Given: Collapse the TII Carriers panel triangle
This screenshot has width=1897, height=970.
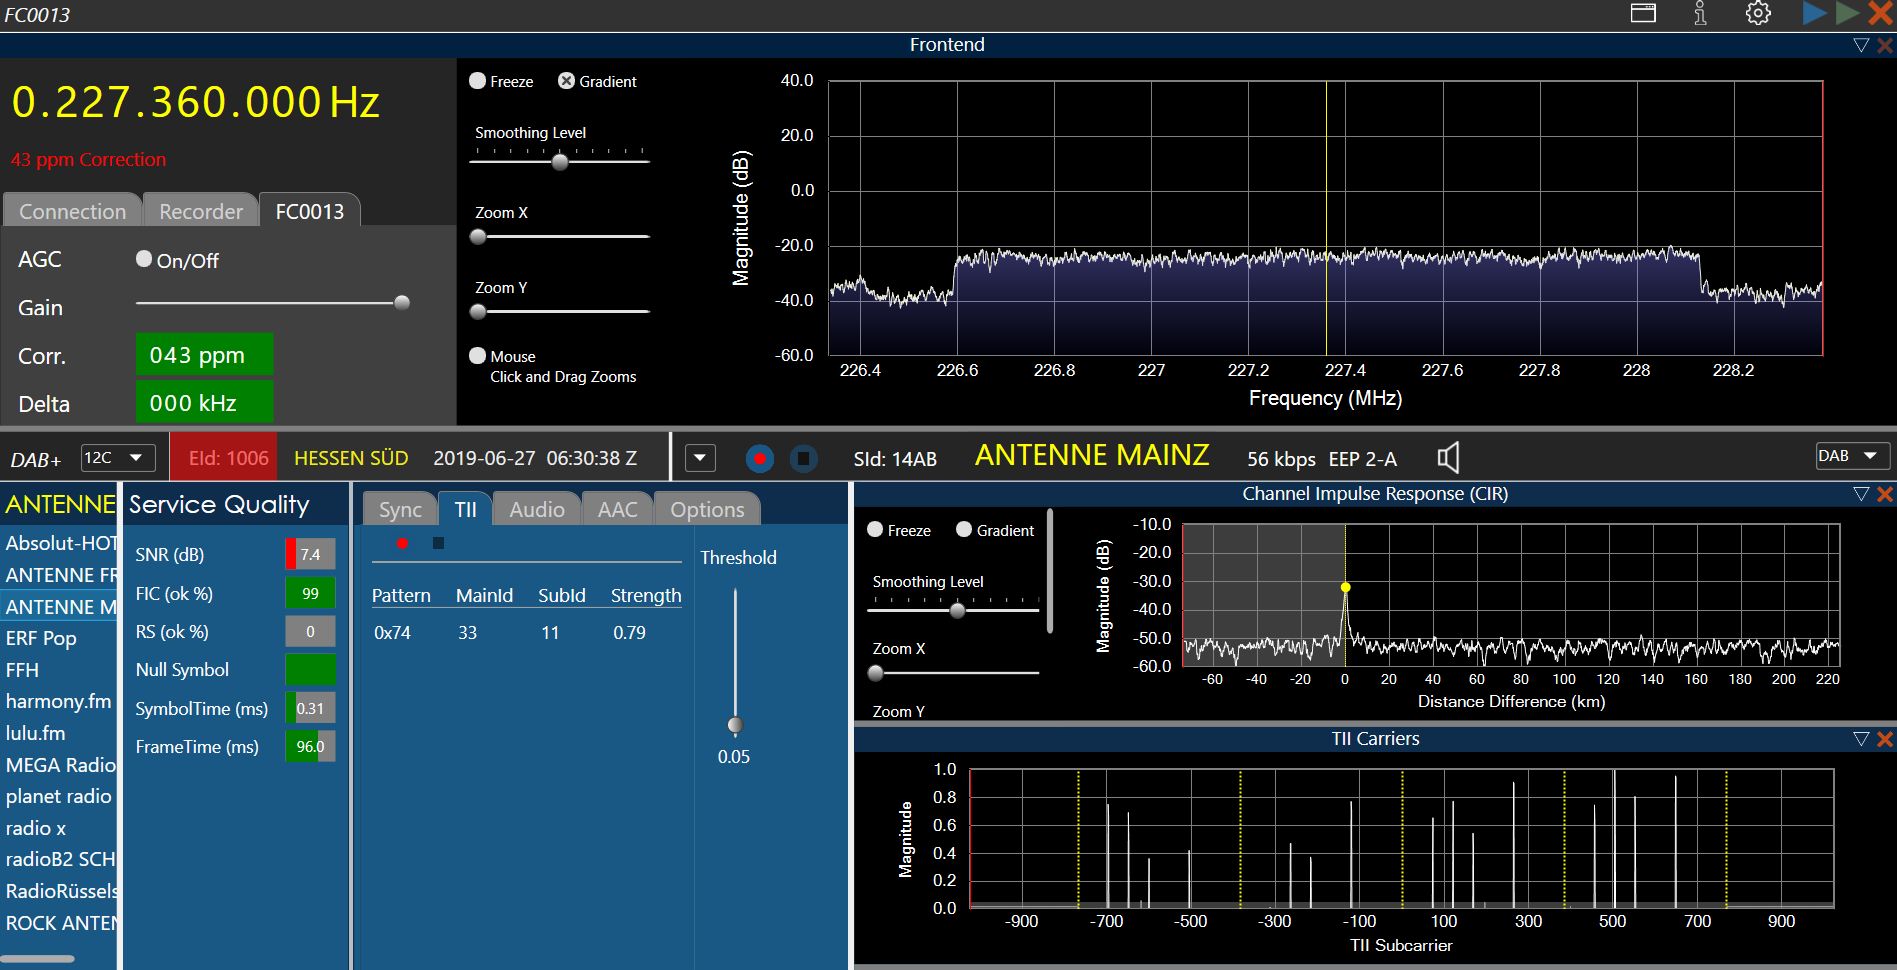Looking at the screenshot, I should [1860, 739].
